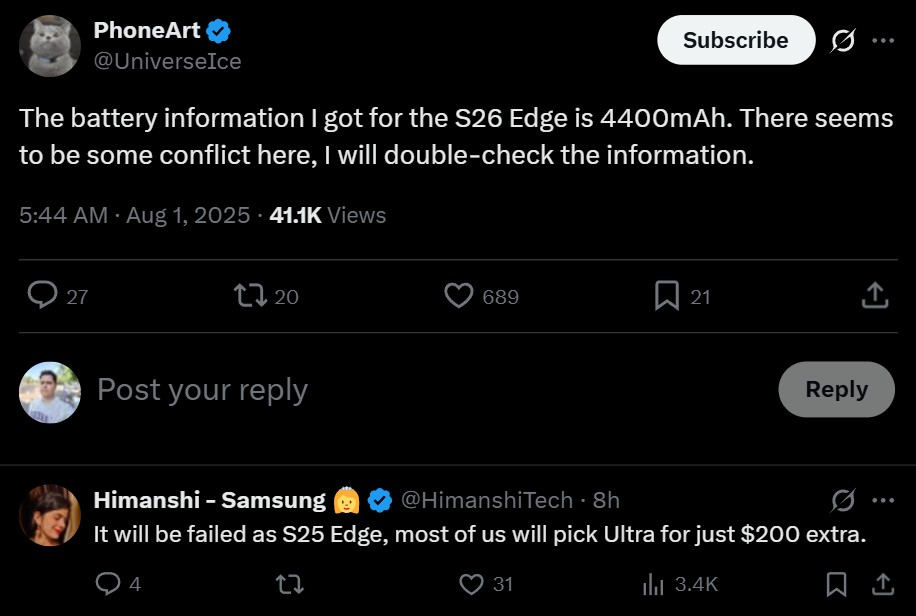Expand more options on Himanshi's reply
The height and width of the screenshot is (616, 916).
(883, 500)
